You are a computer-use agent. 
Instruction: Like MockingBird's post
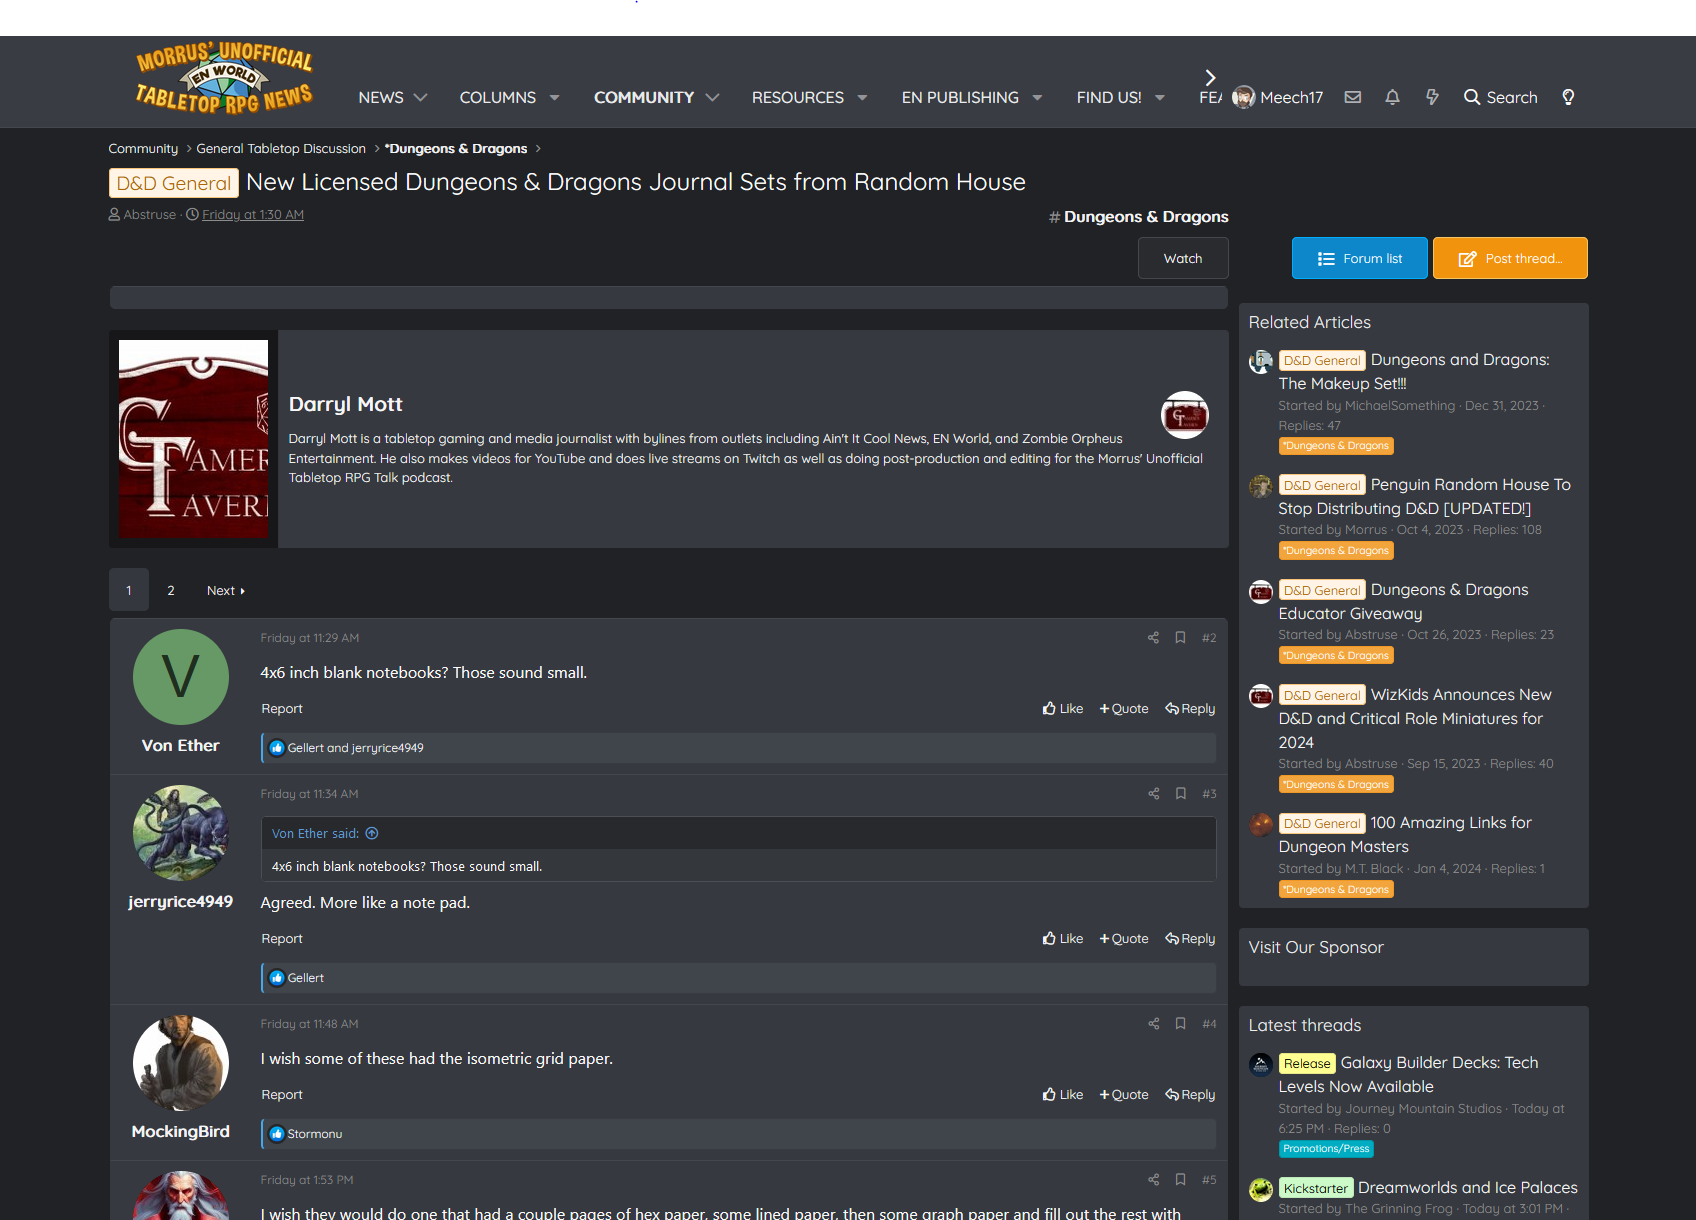coord(1063,1095)
